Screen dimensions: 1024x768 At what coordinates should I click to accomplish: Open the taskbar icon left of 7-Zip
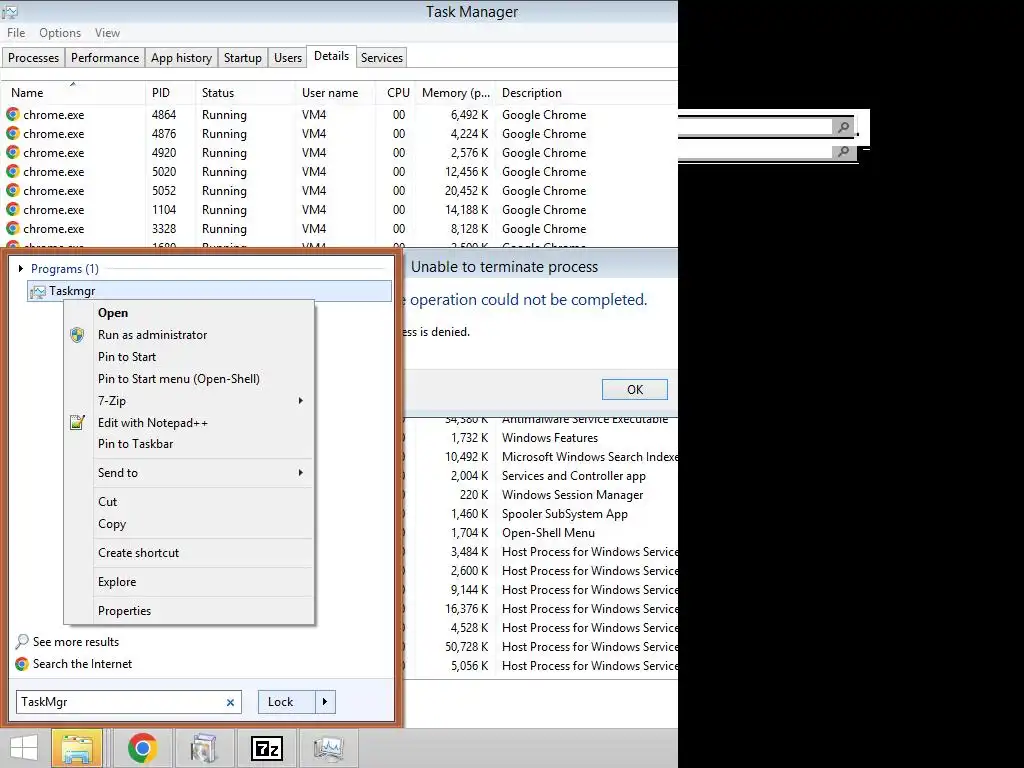(x=203, y=748)
